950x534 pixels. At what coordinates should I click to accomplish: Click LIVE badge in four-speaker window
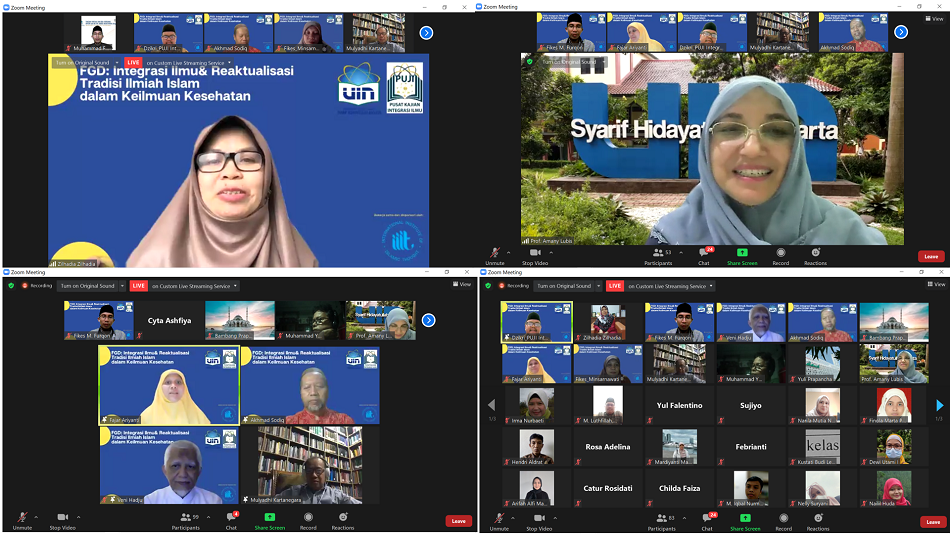[139, 285]
